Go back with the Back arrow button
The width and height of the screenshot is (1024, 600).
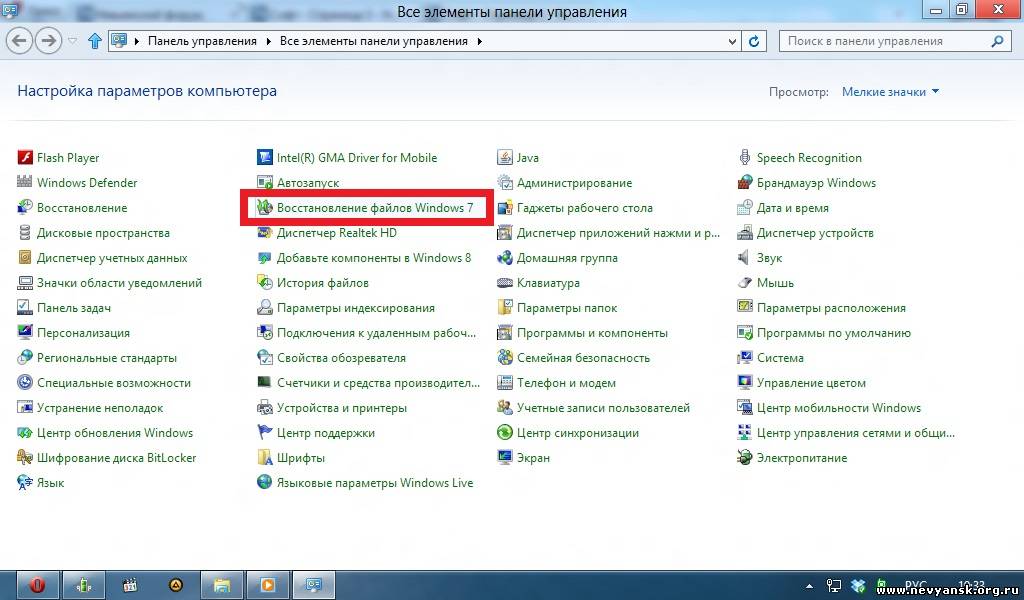point(20,41)
